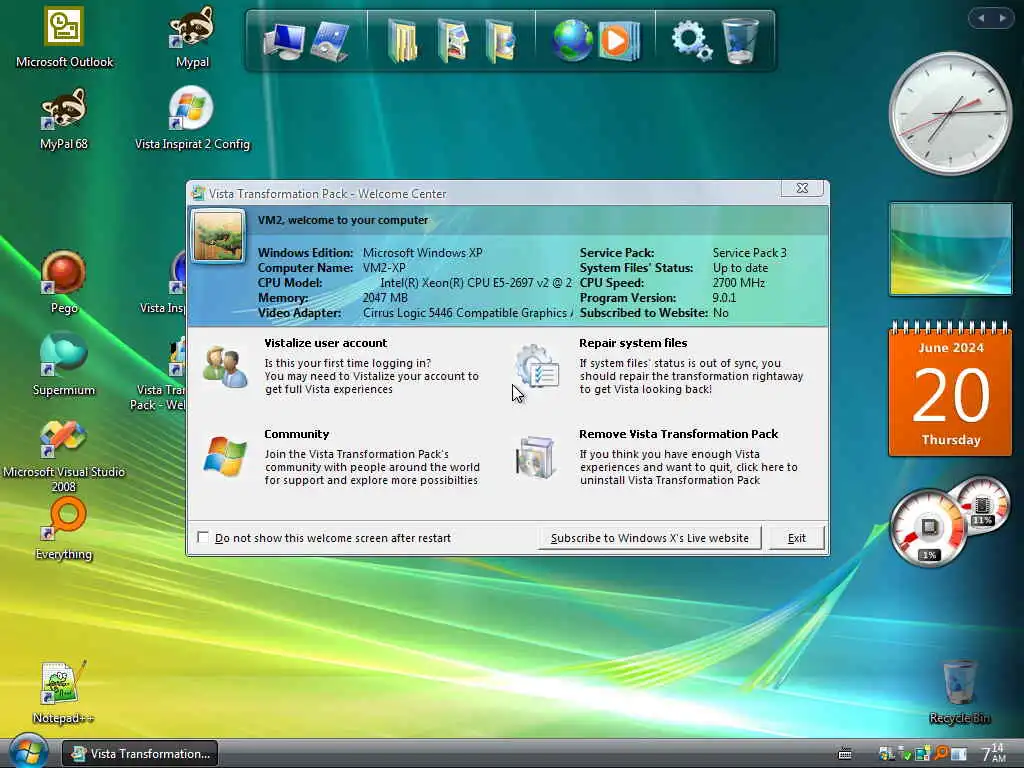Open the Everything search shortcut
This screenshot has width=1024, height=768.
click(x=63, y=529)
